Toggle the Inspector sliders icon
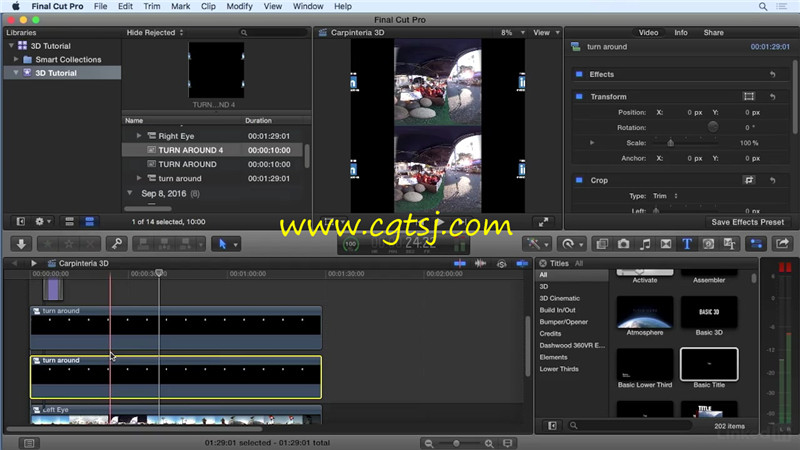 point(756,244)
